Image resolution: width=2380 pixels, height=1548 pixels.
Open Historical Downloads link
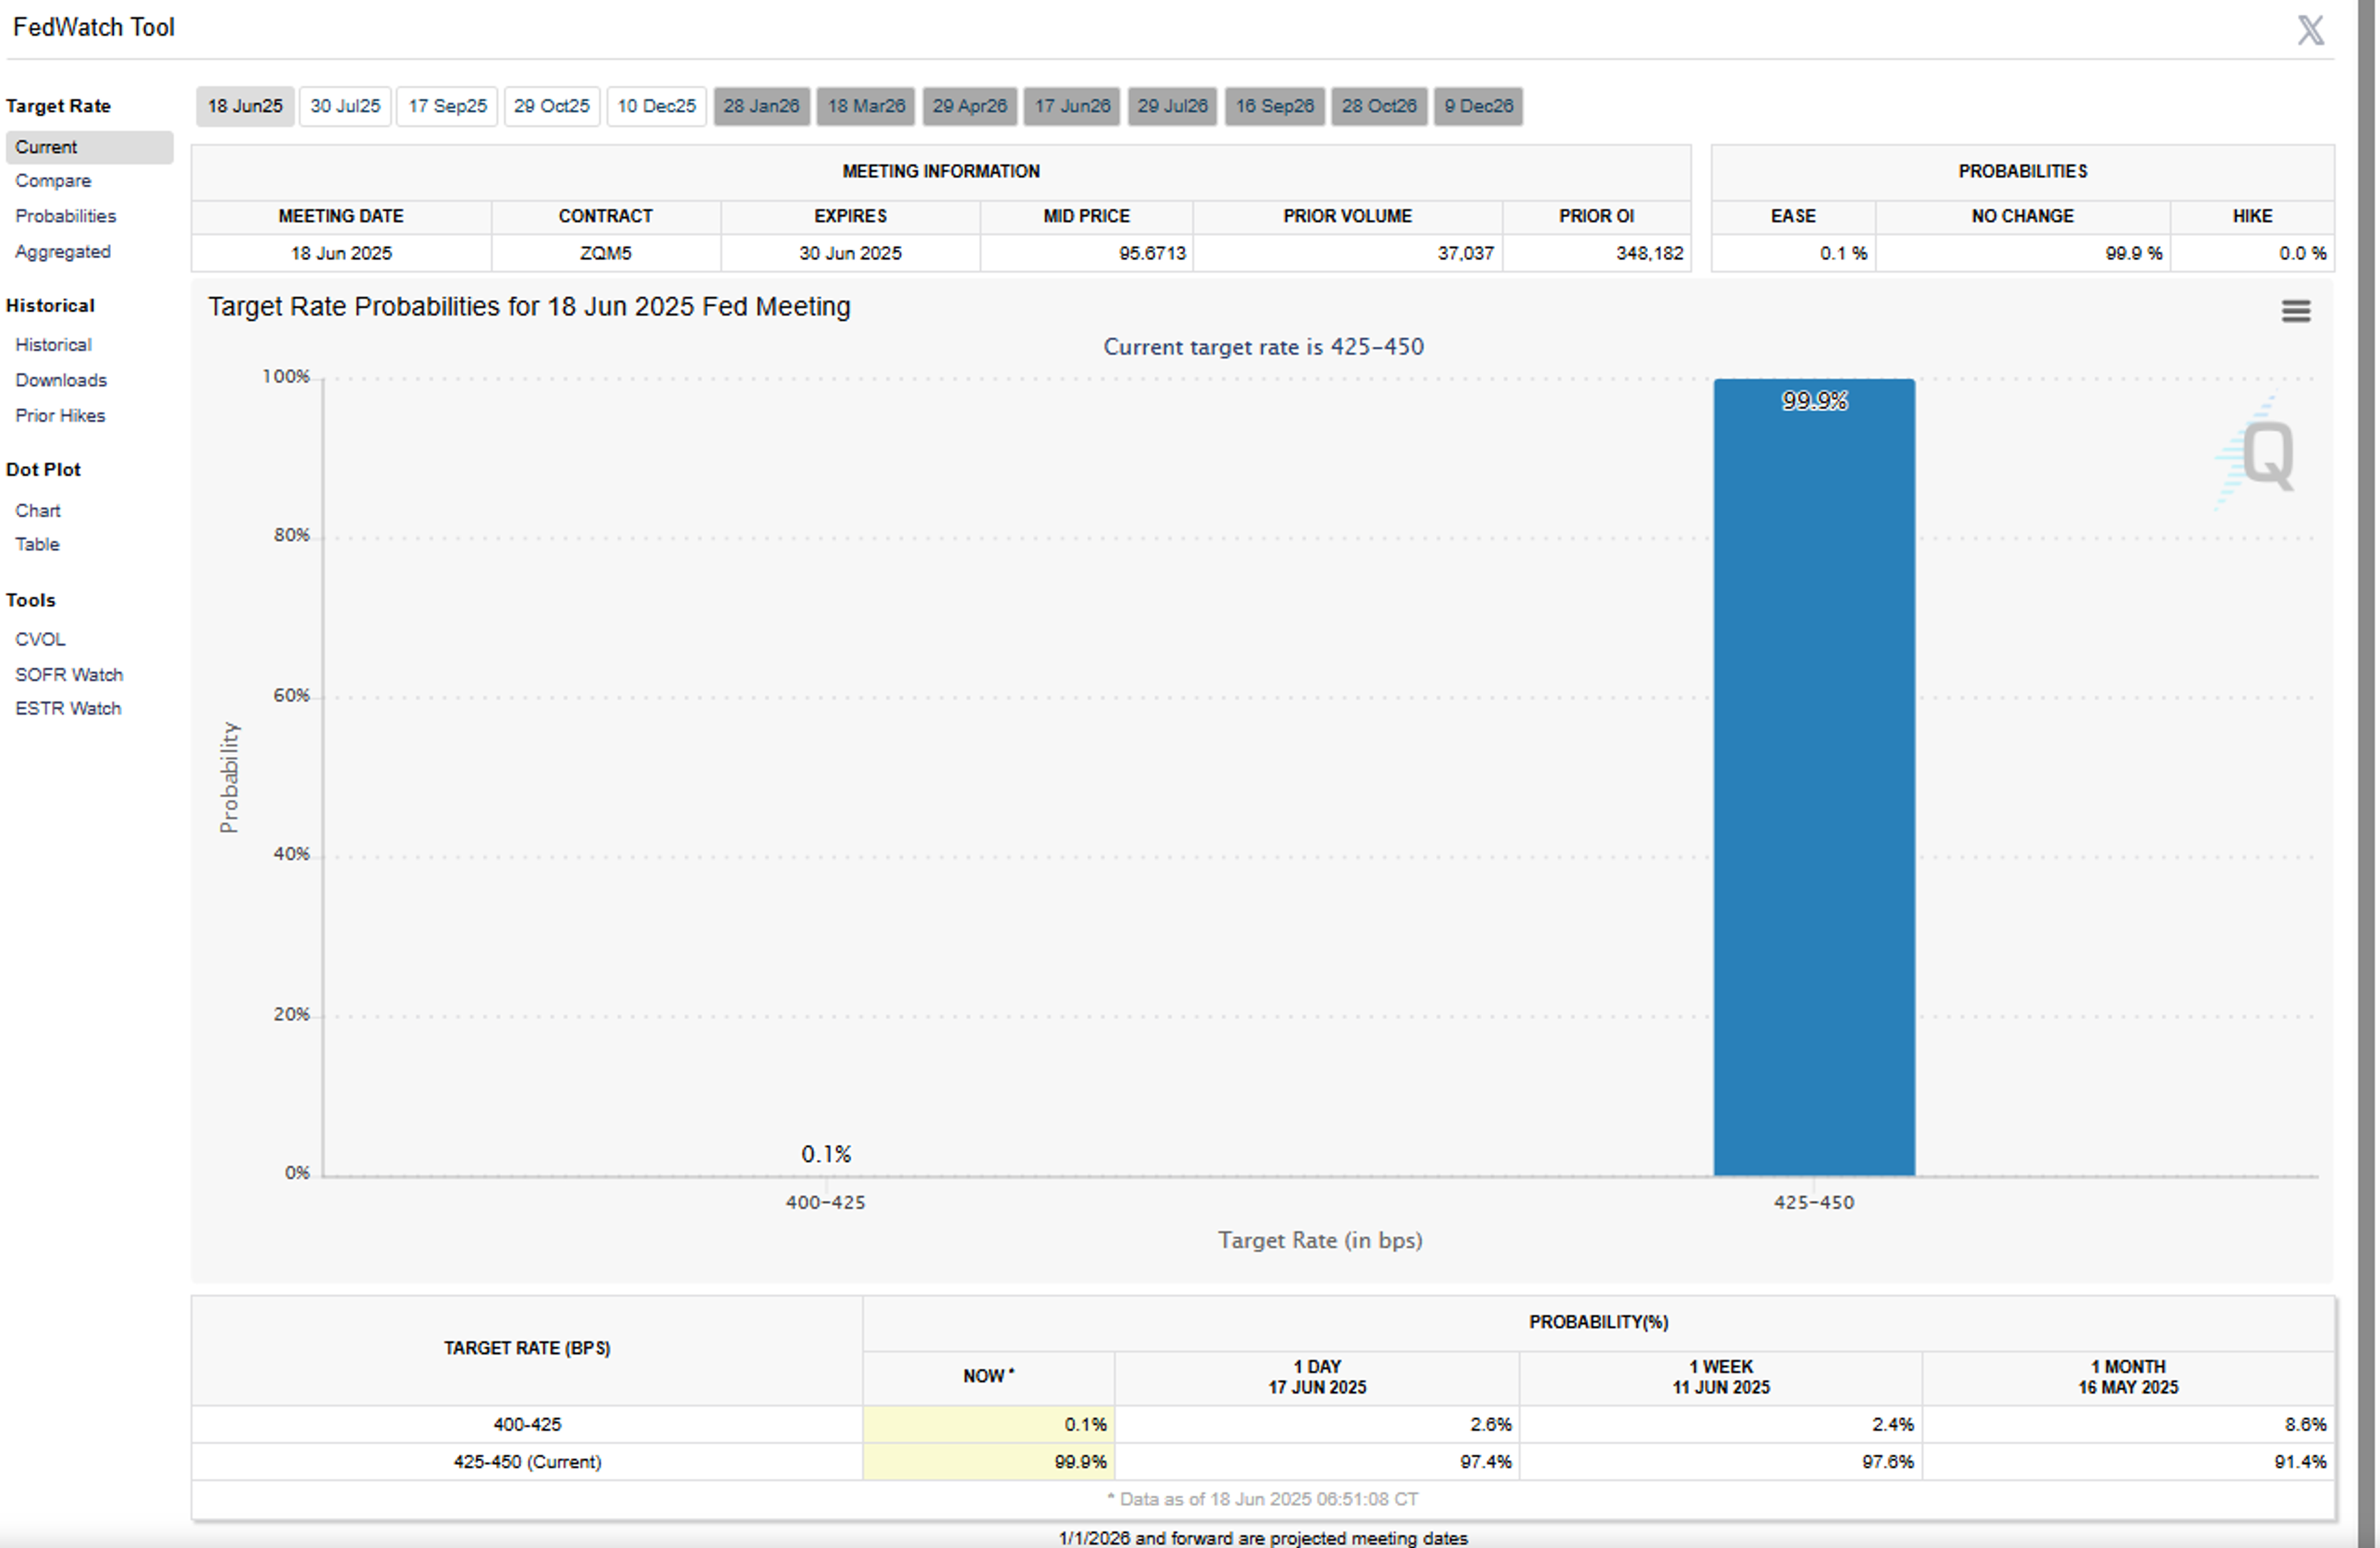point(60,380)
